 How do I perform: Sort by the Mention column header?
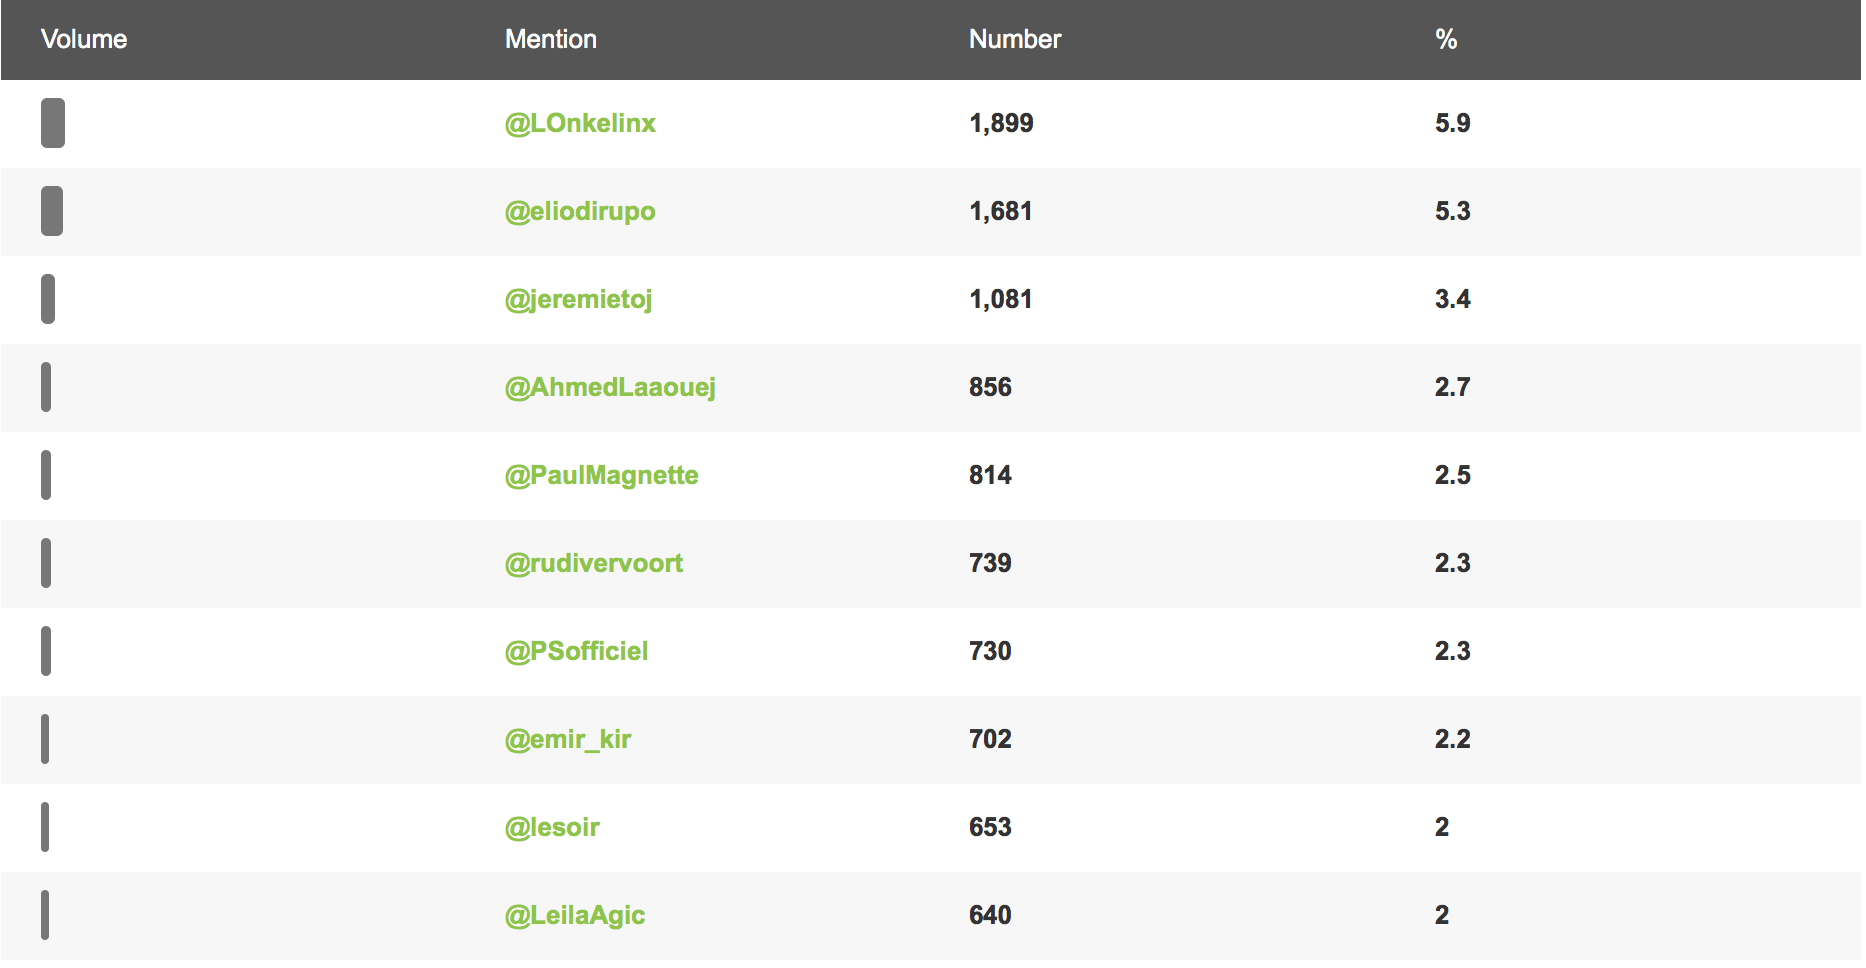551,39
